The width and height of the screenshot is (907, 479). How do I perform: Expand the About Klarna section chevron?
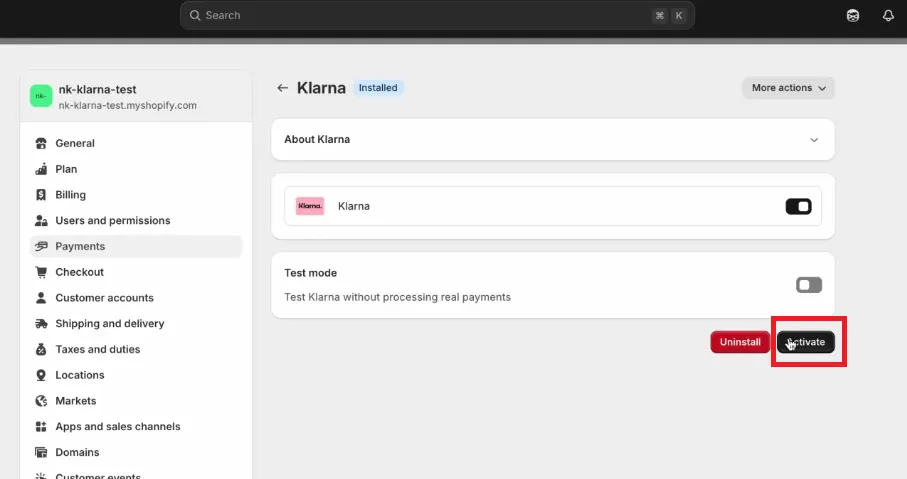pos(814,140)
